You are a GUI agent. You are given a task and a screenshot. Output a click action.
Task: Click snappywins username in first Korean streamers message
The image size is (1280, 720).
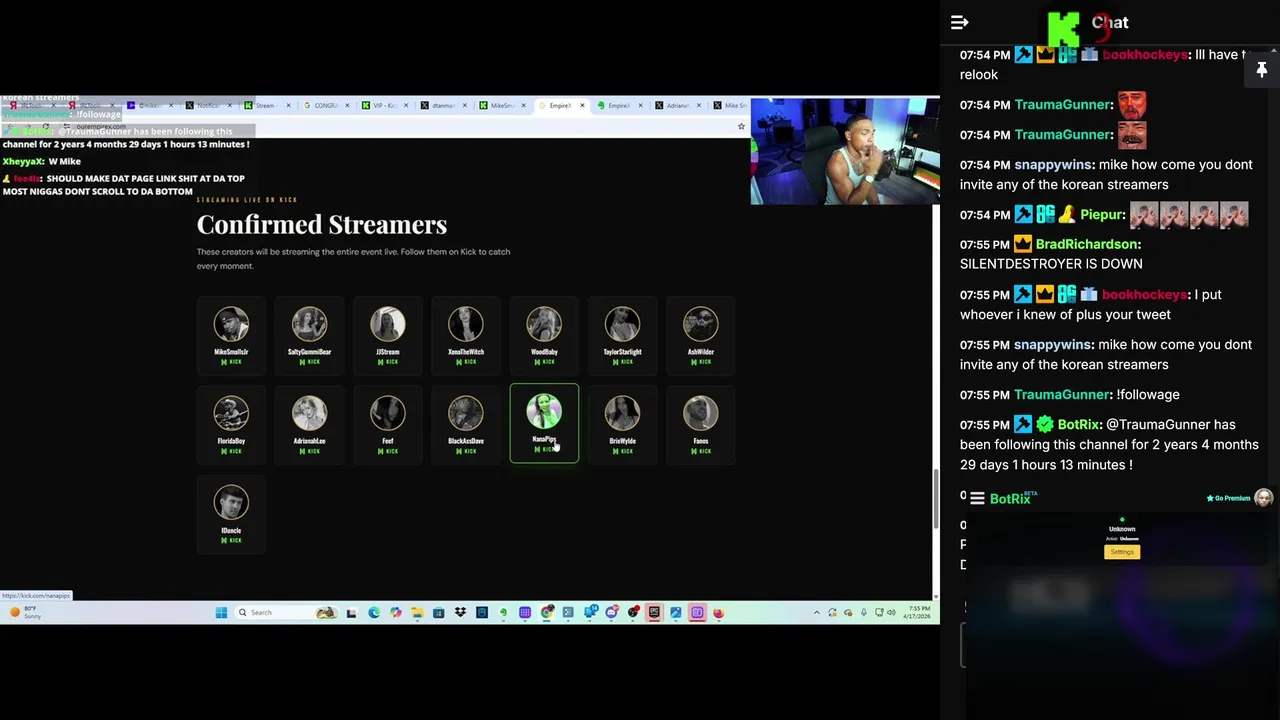(x=1053, y=165)
